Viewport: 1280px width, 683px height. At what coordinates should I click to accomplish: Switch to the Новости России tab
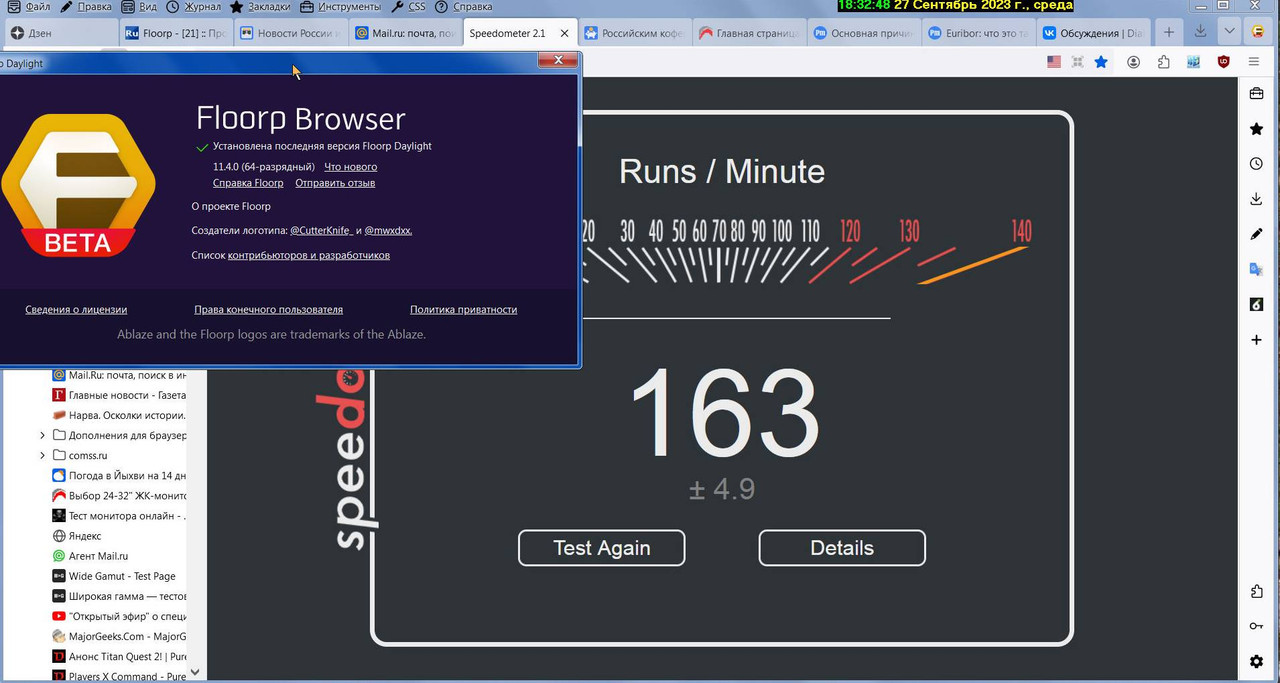coord(291,33)
